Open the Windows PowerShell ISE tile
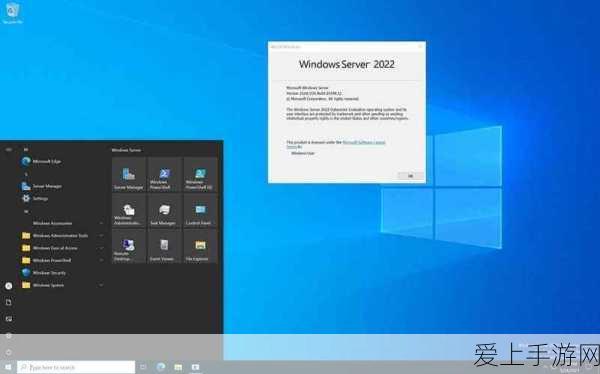 coord(200,175)
